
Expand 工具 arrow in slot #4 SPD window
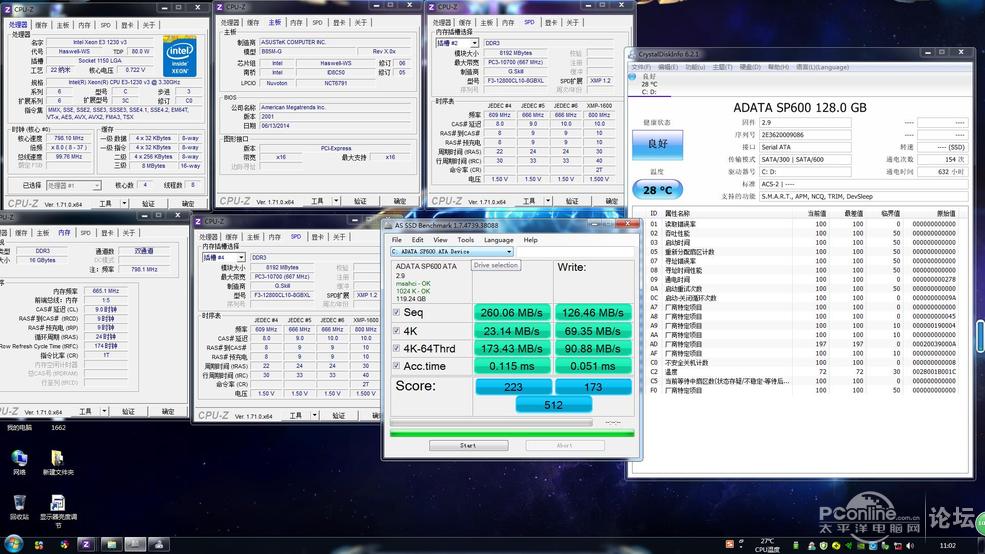click(x=315, y=415)
